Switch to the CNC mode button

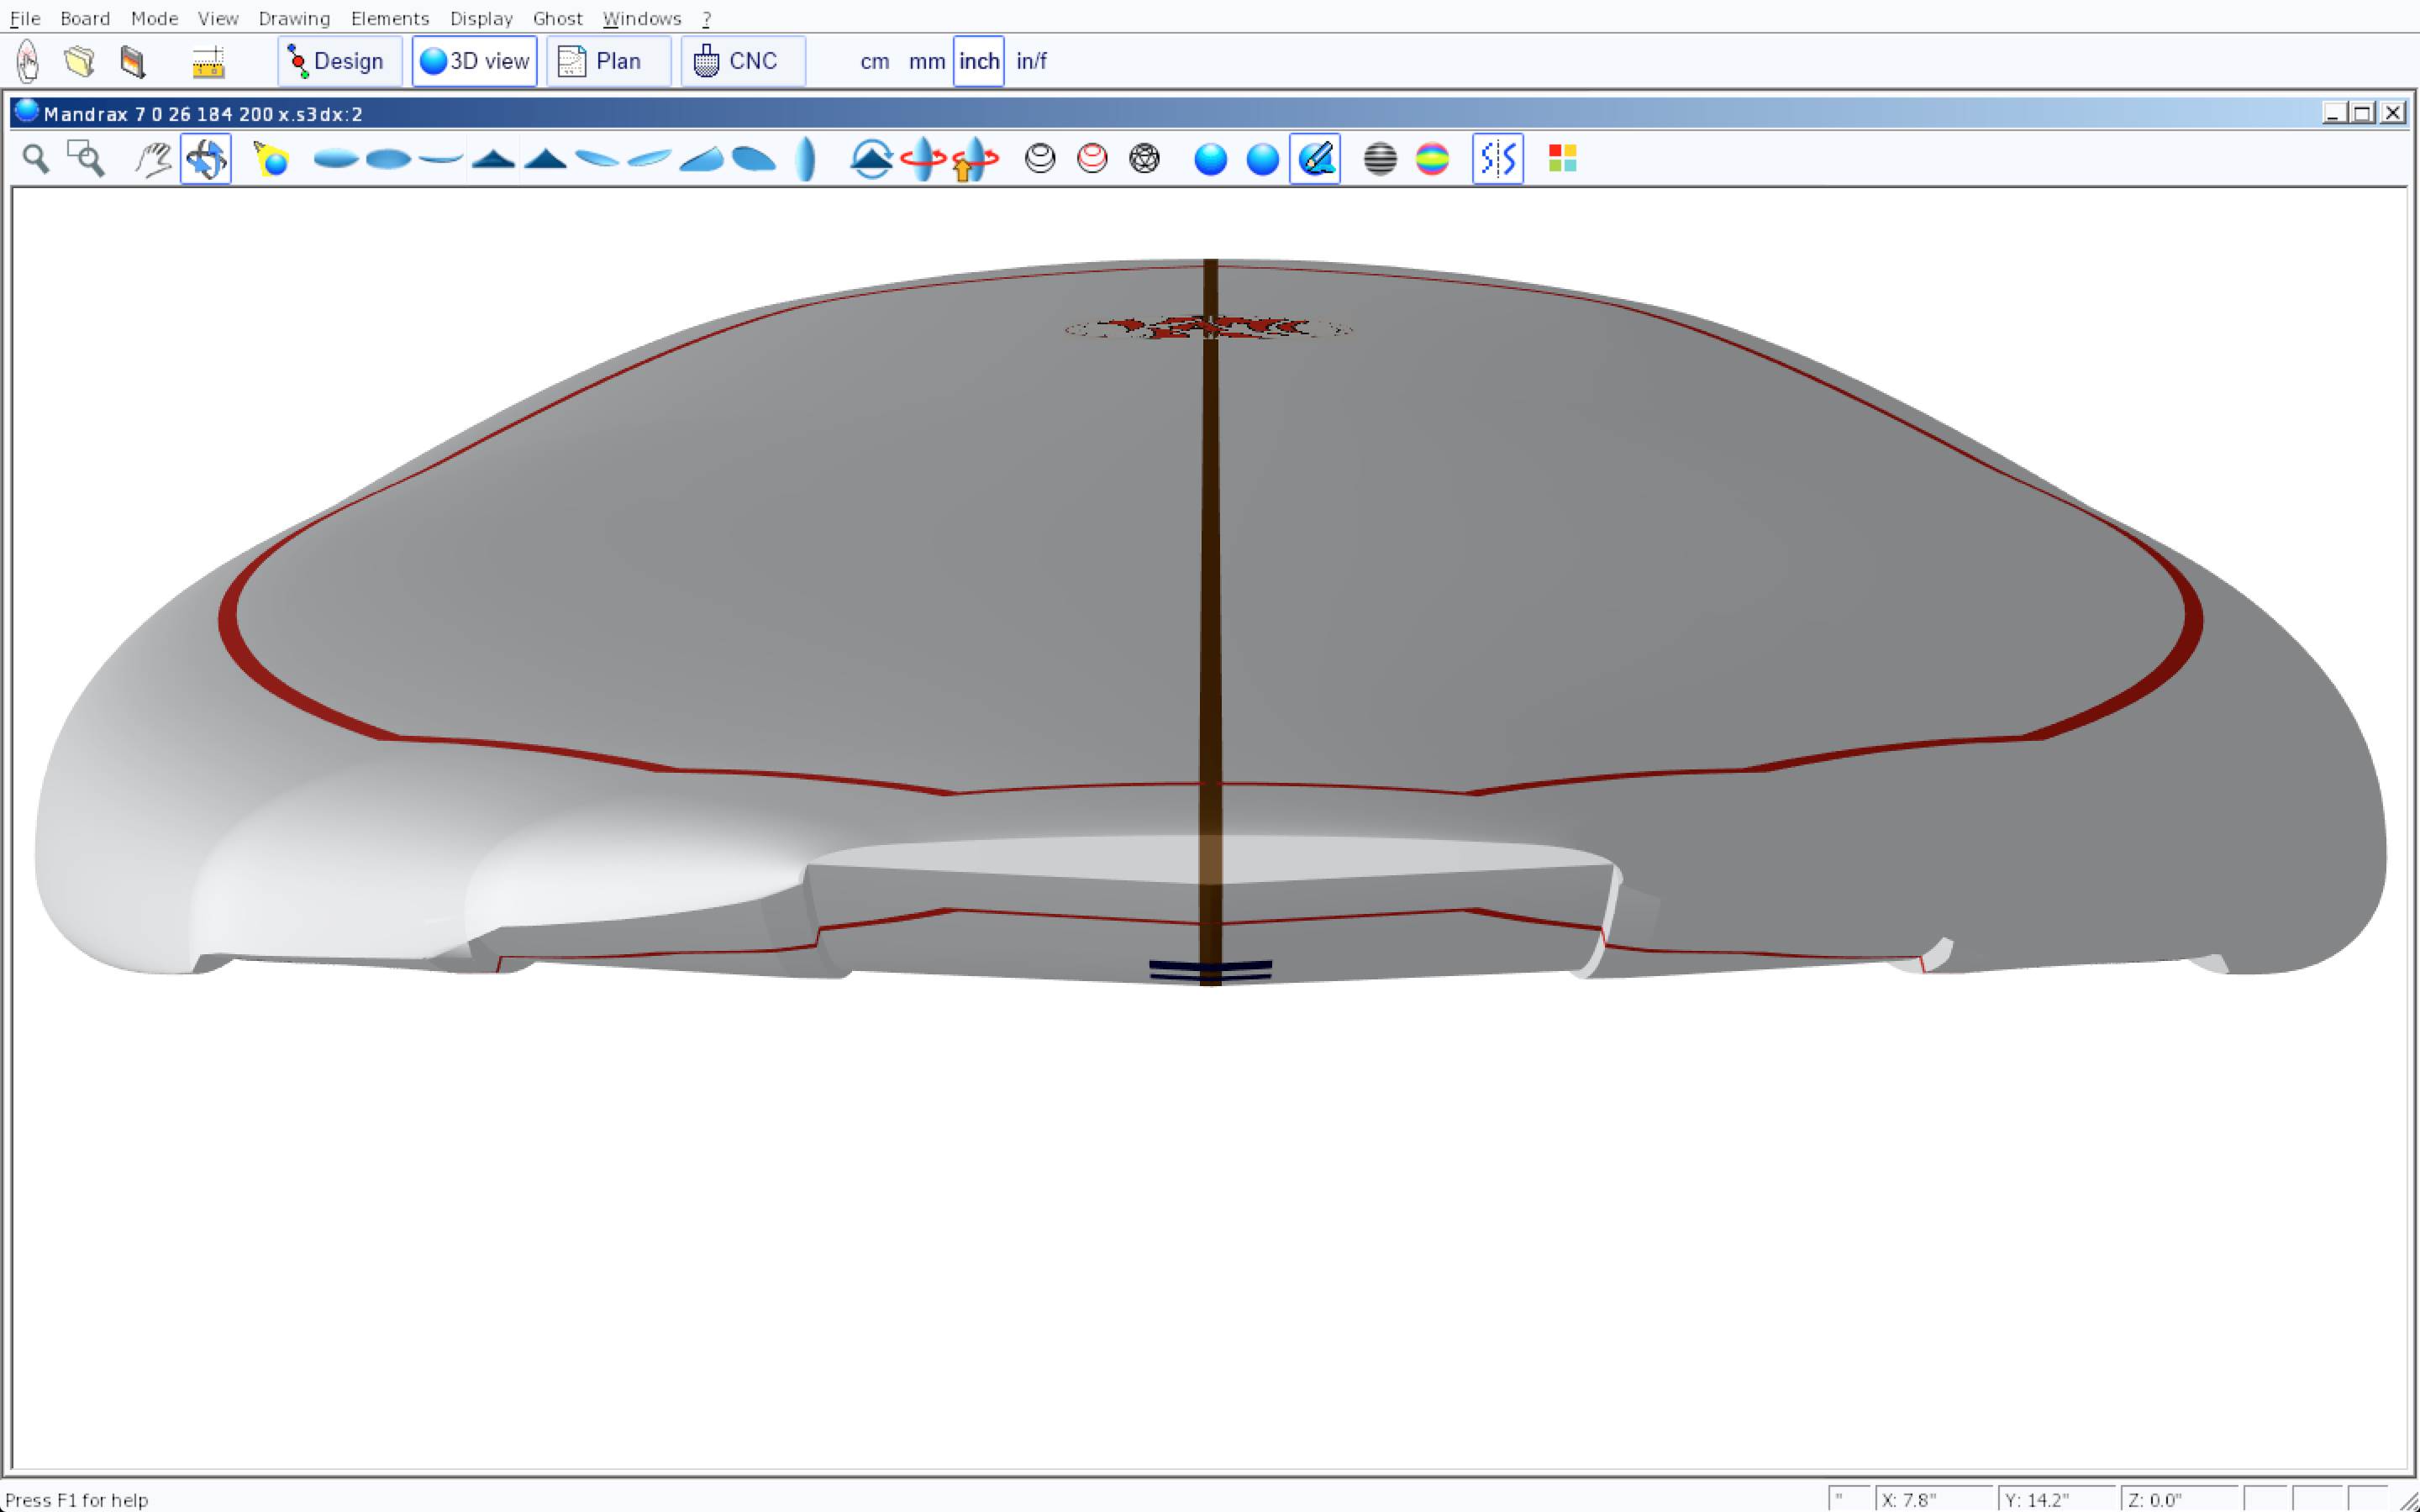tap(742, 61)
